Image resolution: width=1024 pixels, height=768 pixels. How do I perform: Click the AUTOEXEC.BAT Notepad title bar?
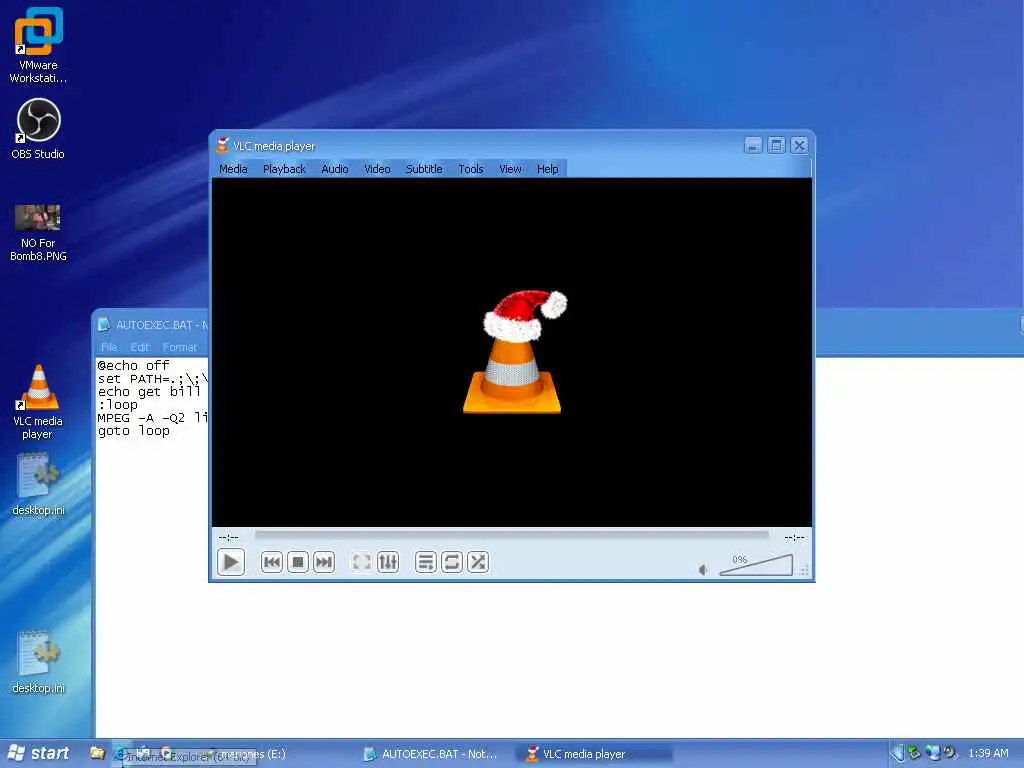pos(153,325)
